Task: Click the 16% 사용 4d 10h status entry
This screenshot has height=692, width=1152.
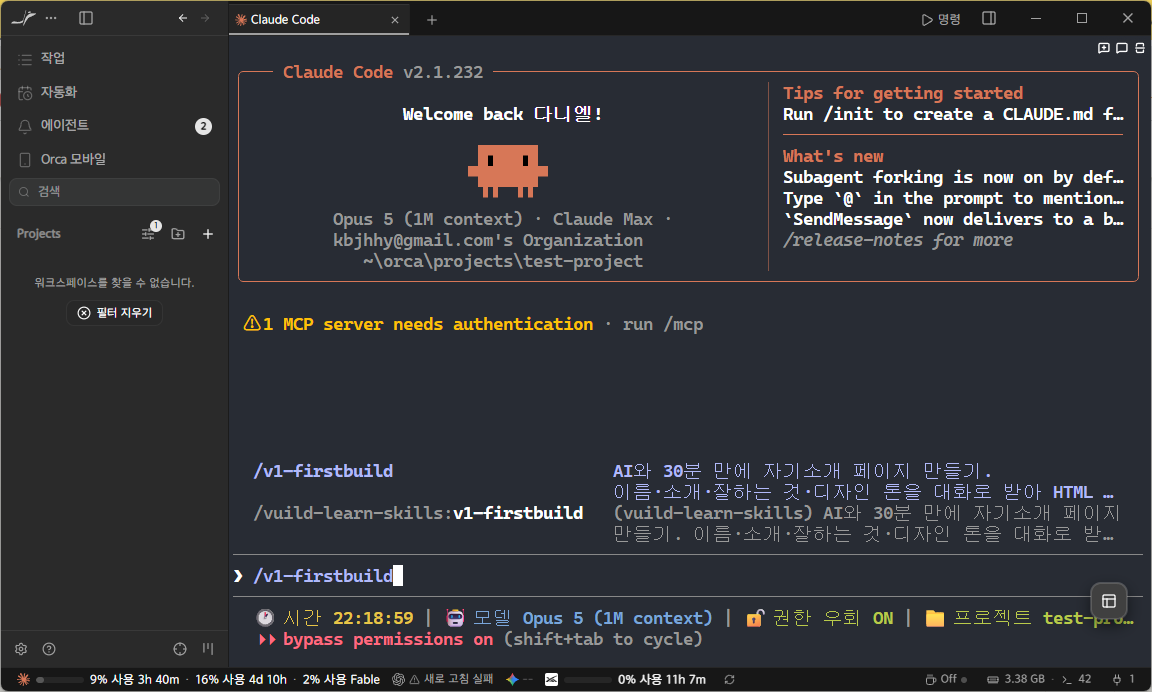Action: coord(241,680)
